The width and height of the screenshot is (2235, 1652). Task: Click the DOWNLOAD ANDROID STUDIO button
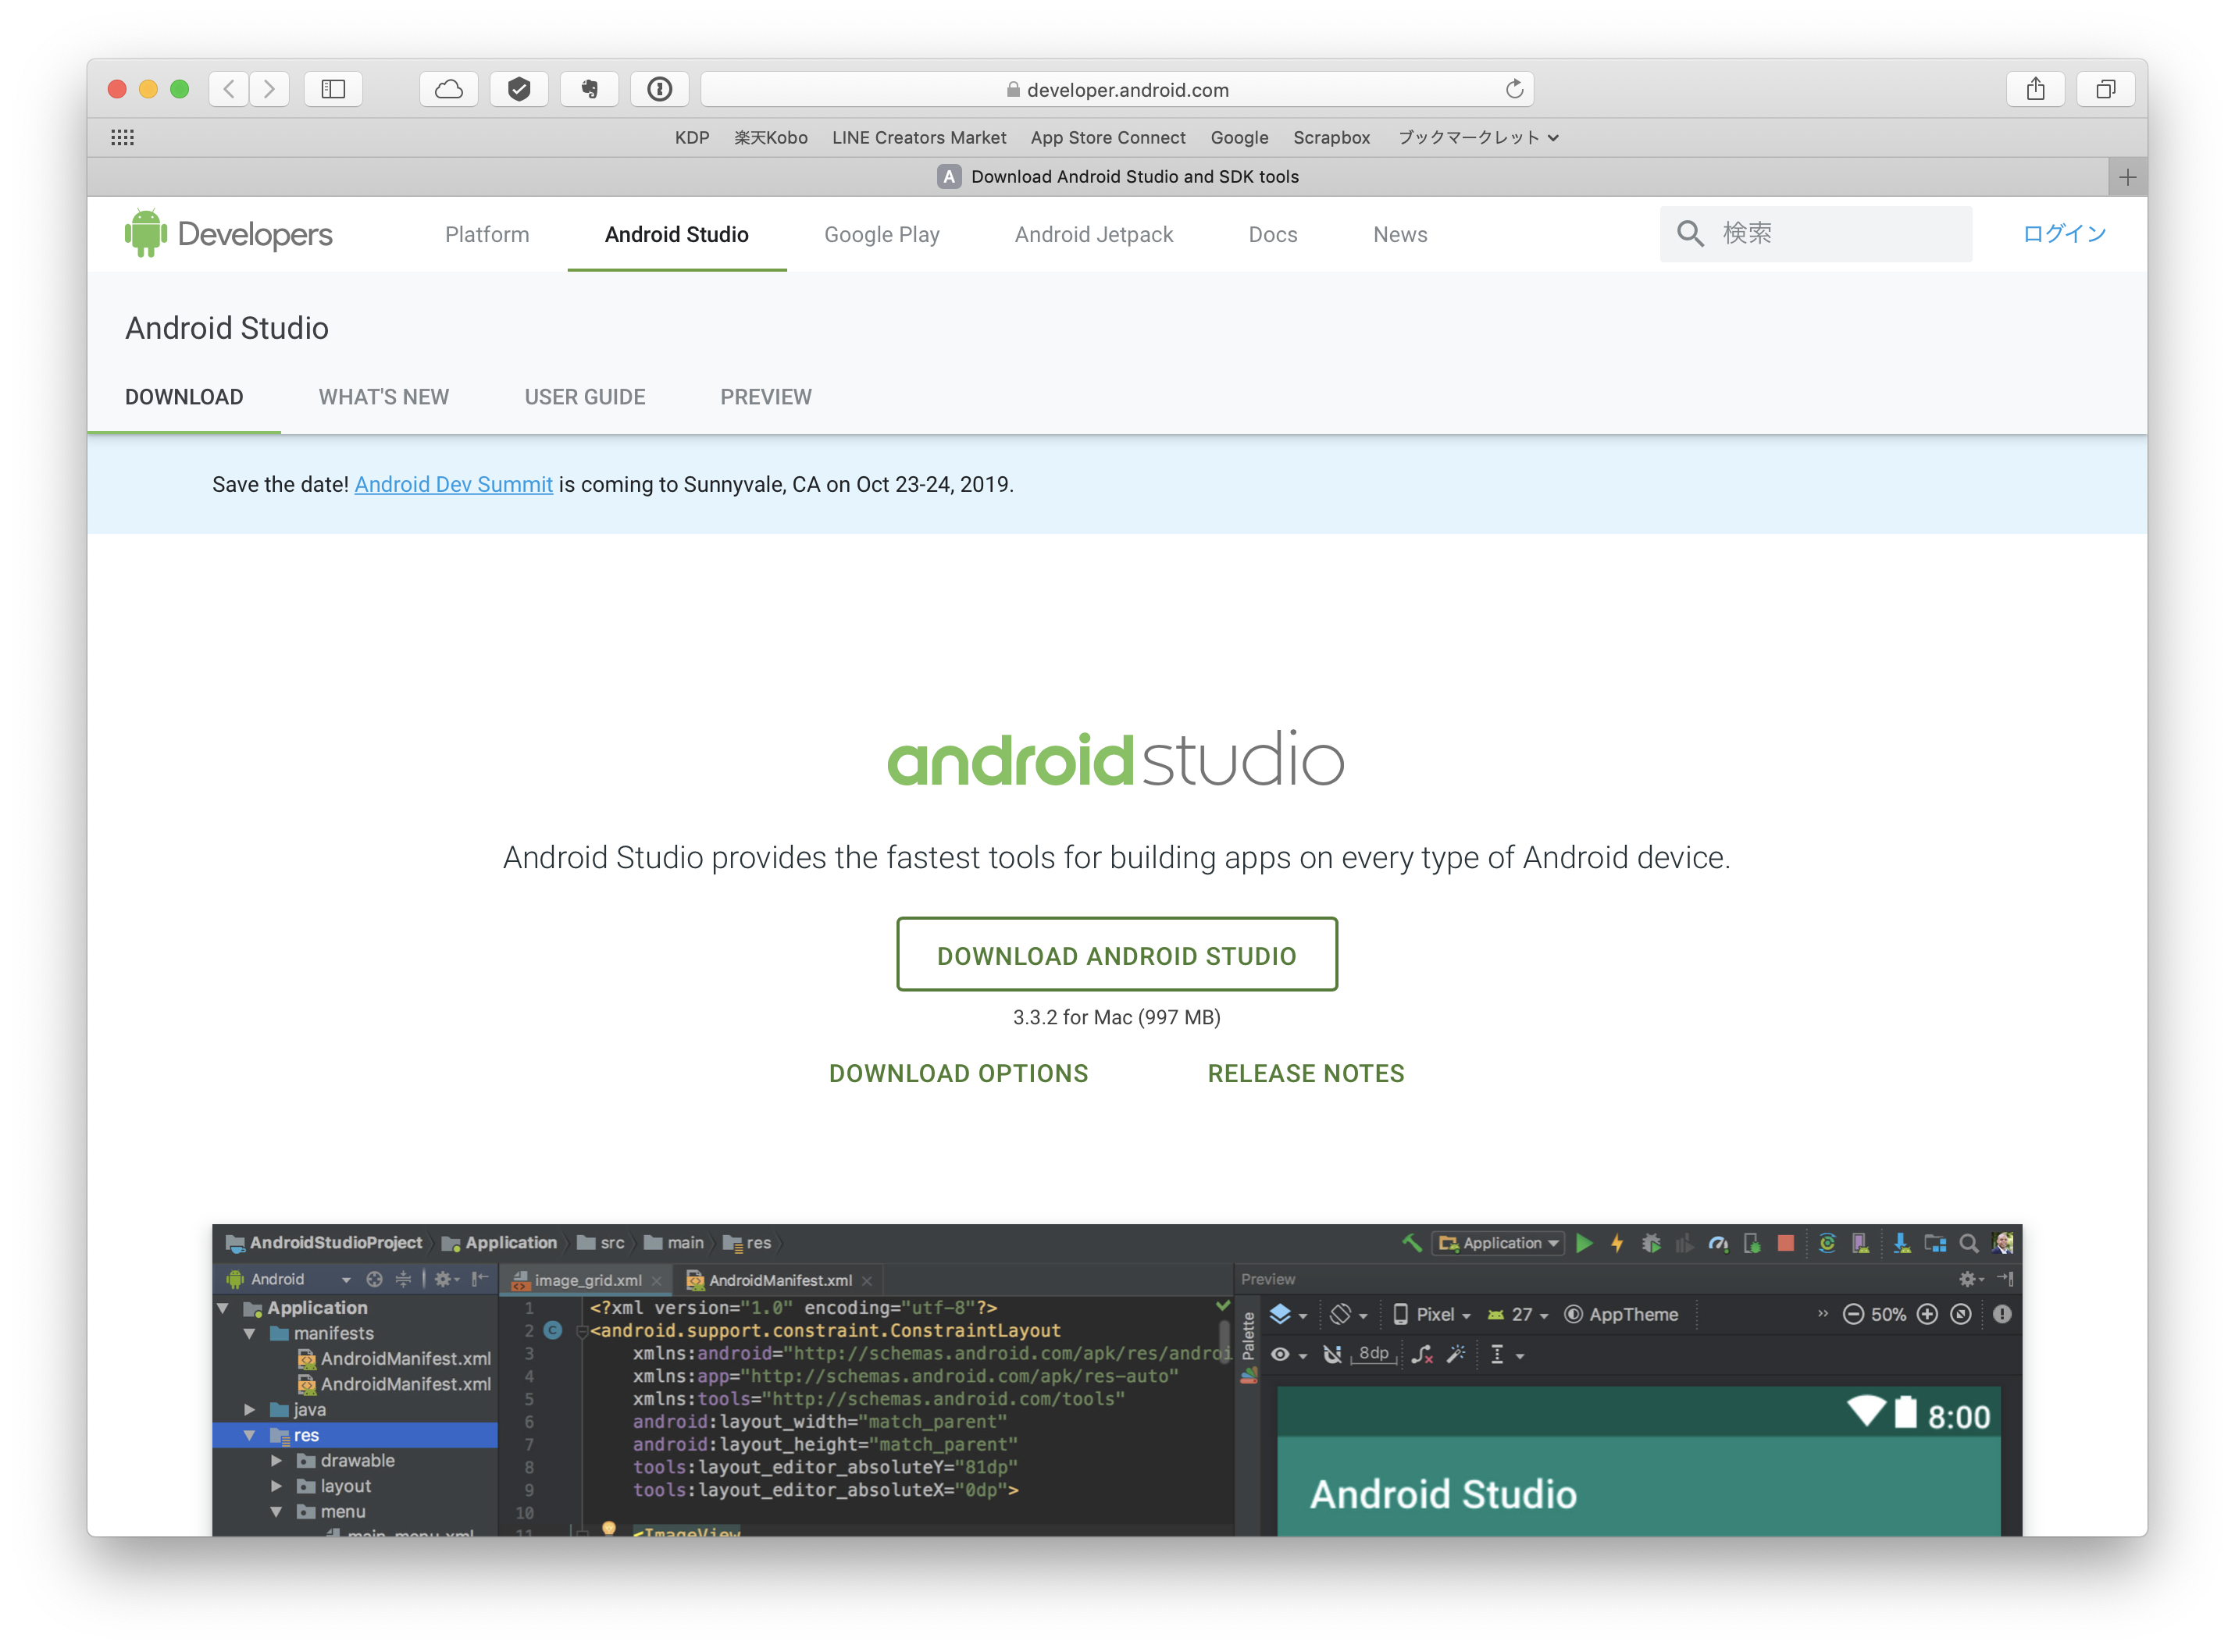[1116, 955]
